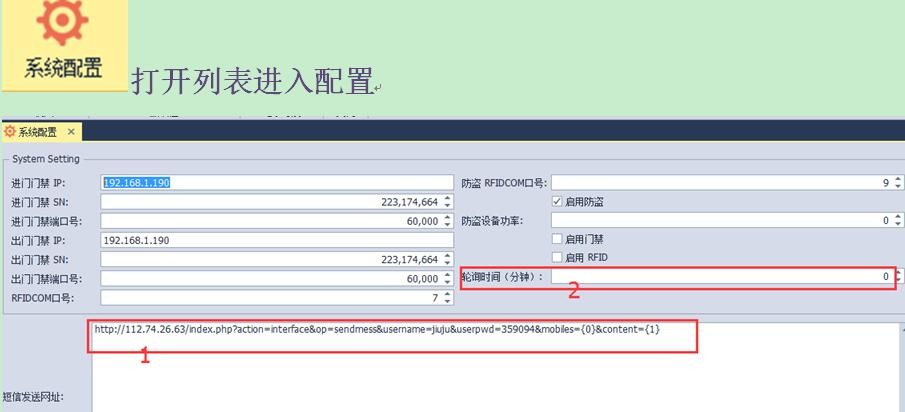This screenshot has width=905, height=412.
Task: Decrease 进门门禁端口号 value
Action: click(x=448, y=224)
